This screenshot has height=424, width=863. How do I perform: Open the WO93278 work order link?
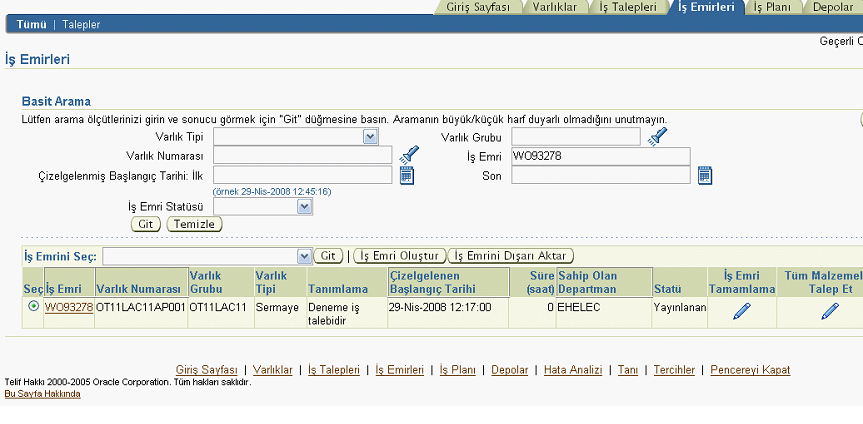tap(68, 307)
